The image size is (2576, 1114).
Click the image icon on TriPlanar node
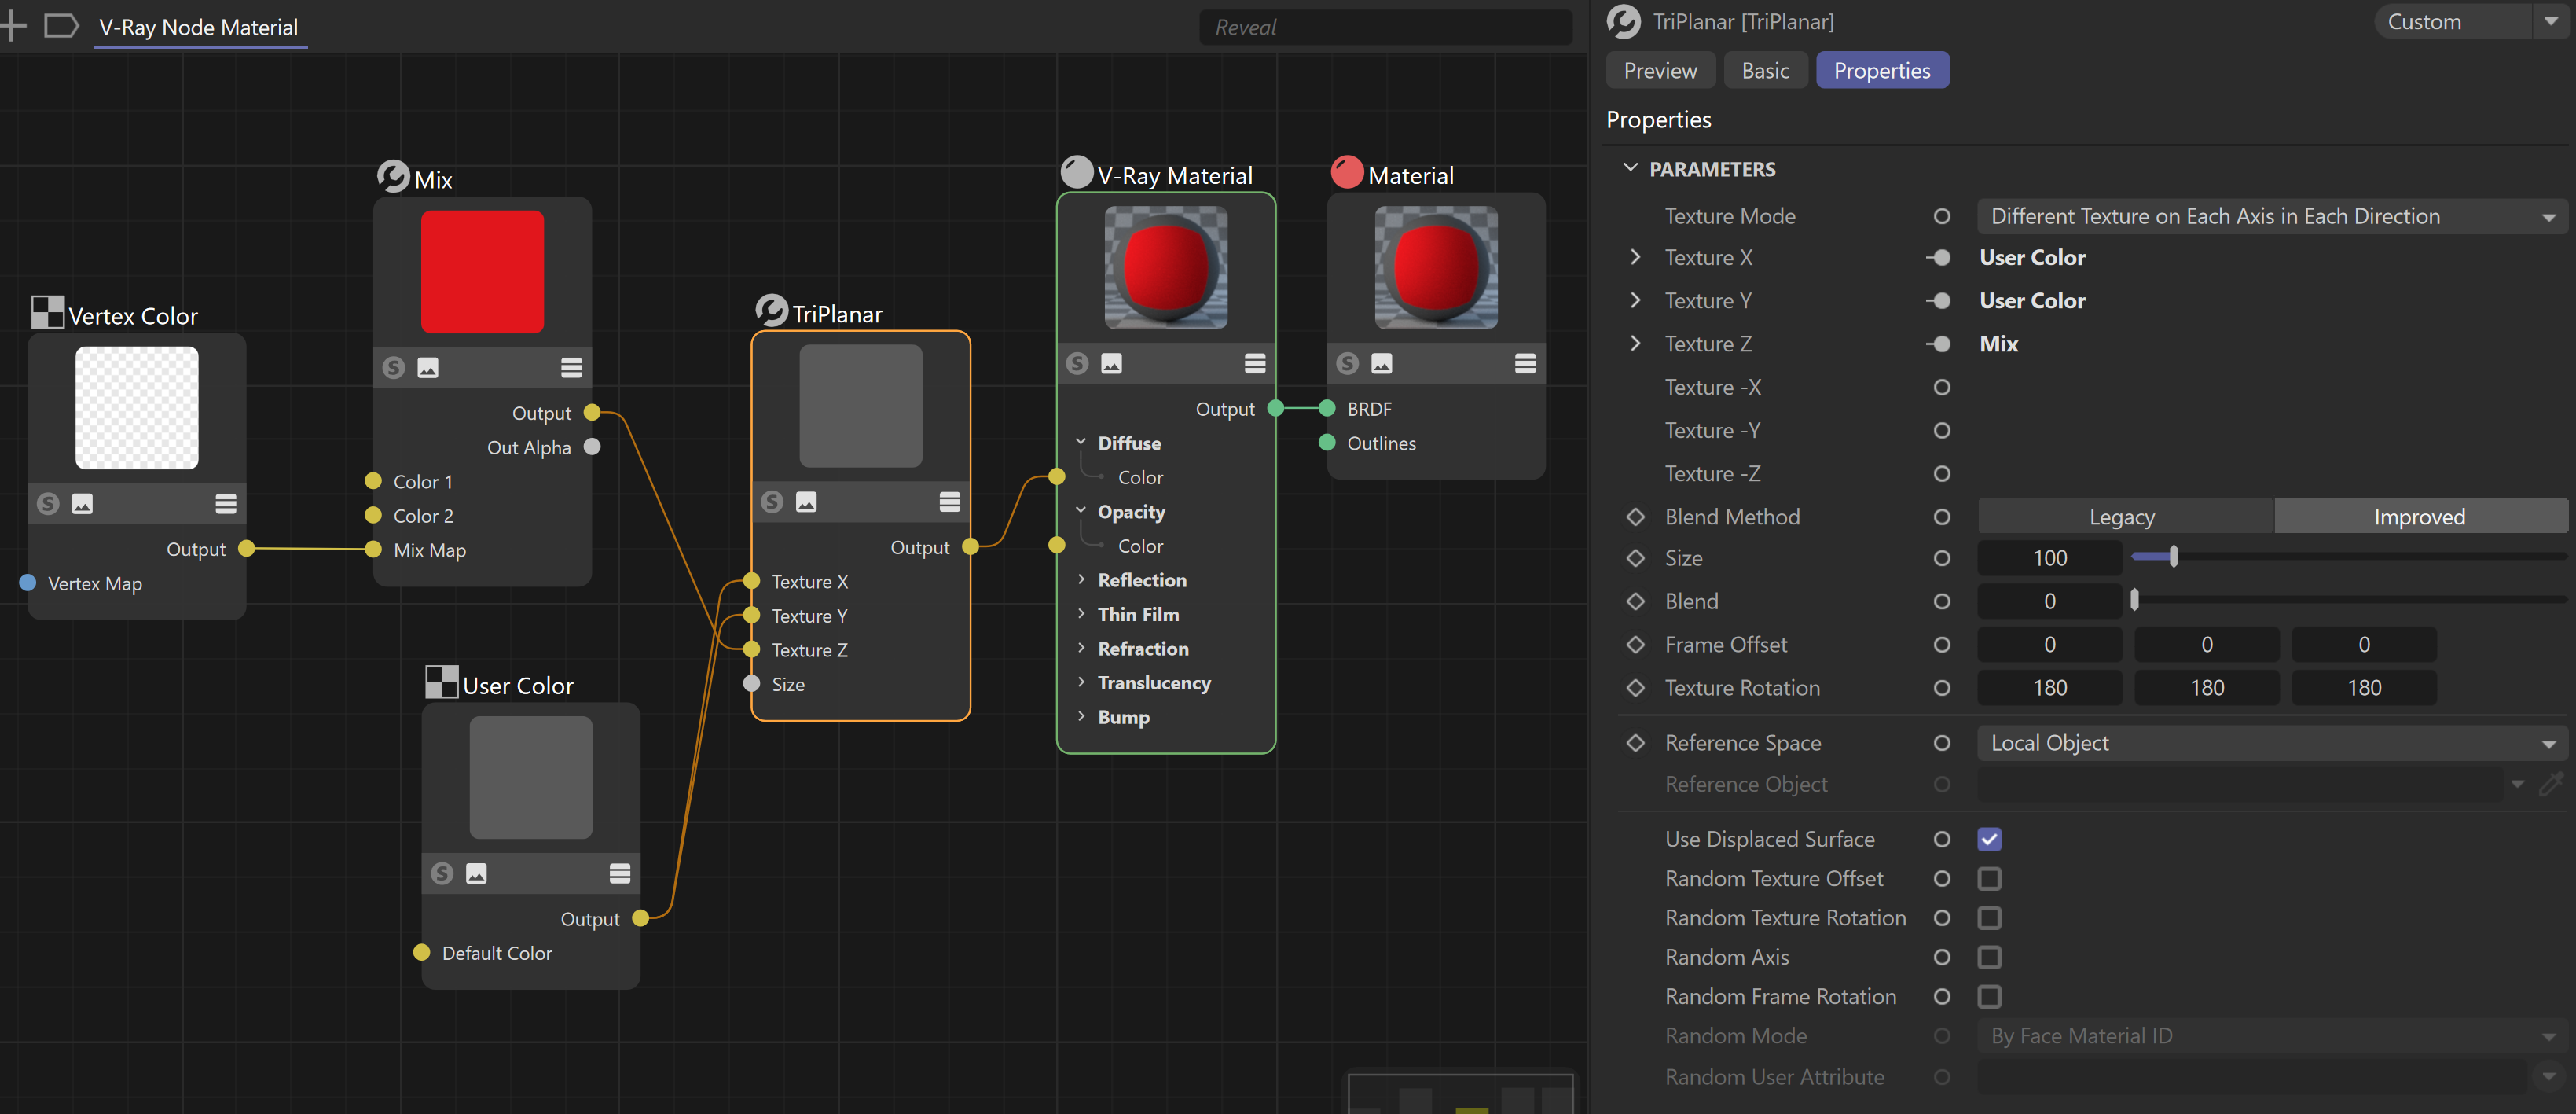click(806, 502)
